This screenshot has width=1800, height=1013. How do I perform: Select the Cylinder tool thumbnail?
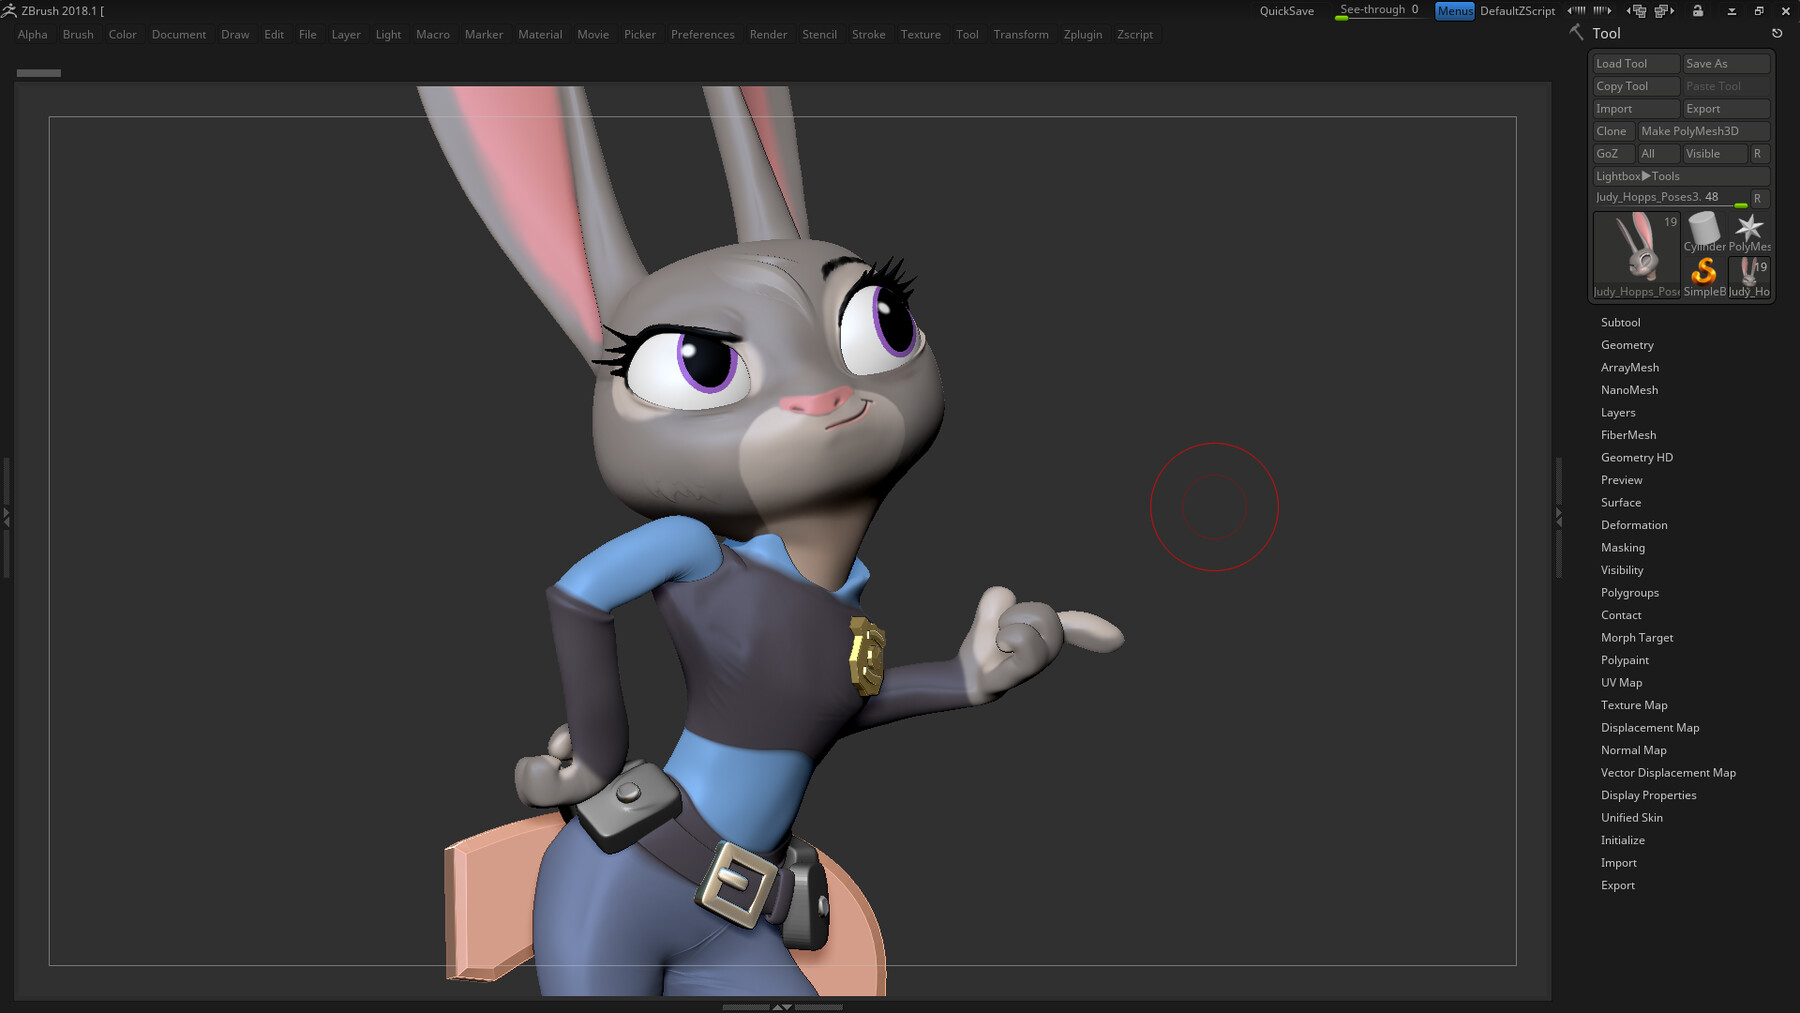1703,230
